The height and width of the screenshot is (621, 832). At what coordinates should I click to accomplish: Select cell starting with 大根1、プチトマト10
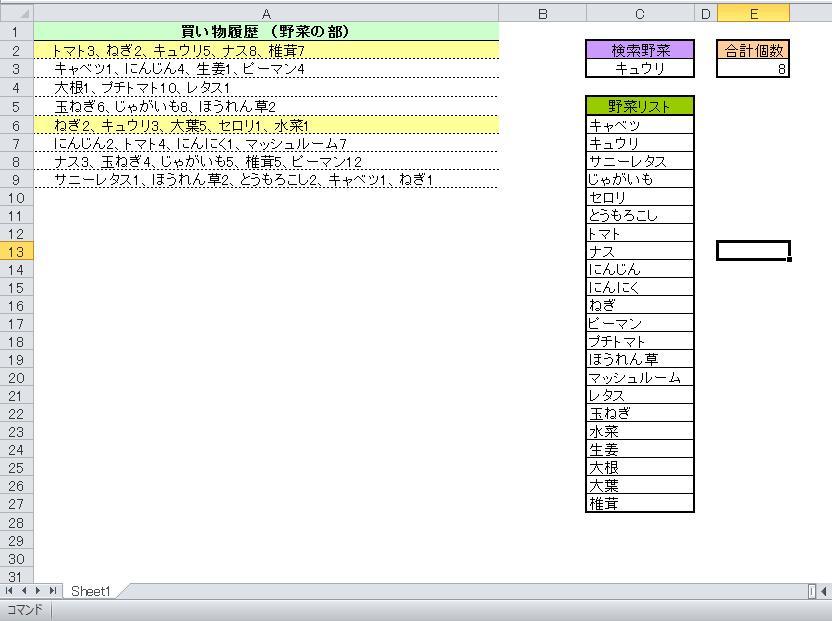click(266, 88)
